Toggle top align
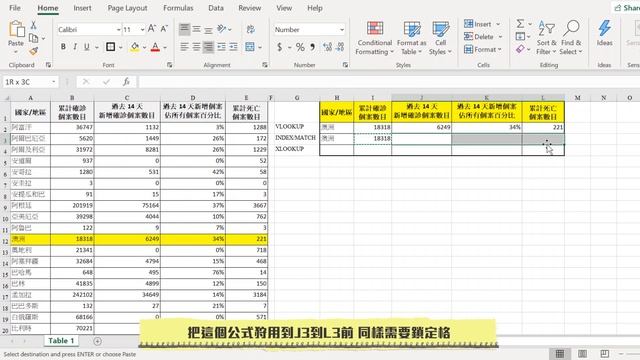This screenshot has width=640, height=360. [x=184, y=29]
